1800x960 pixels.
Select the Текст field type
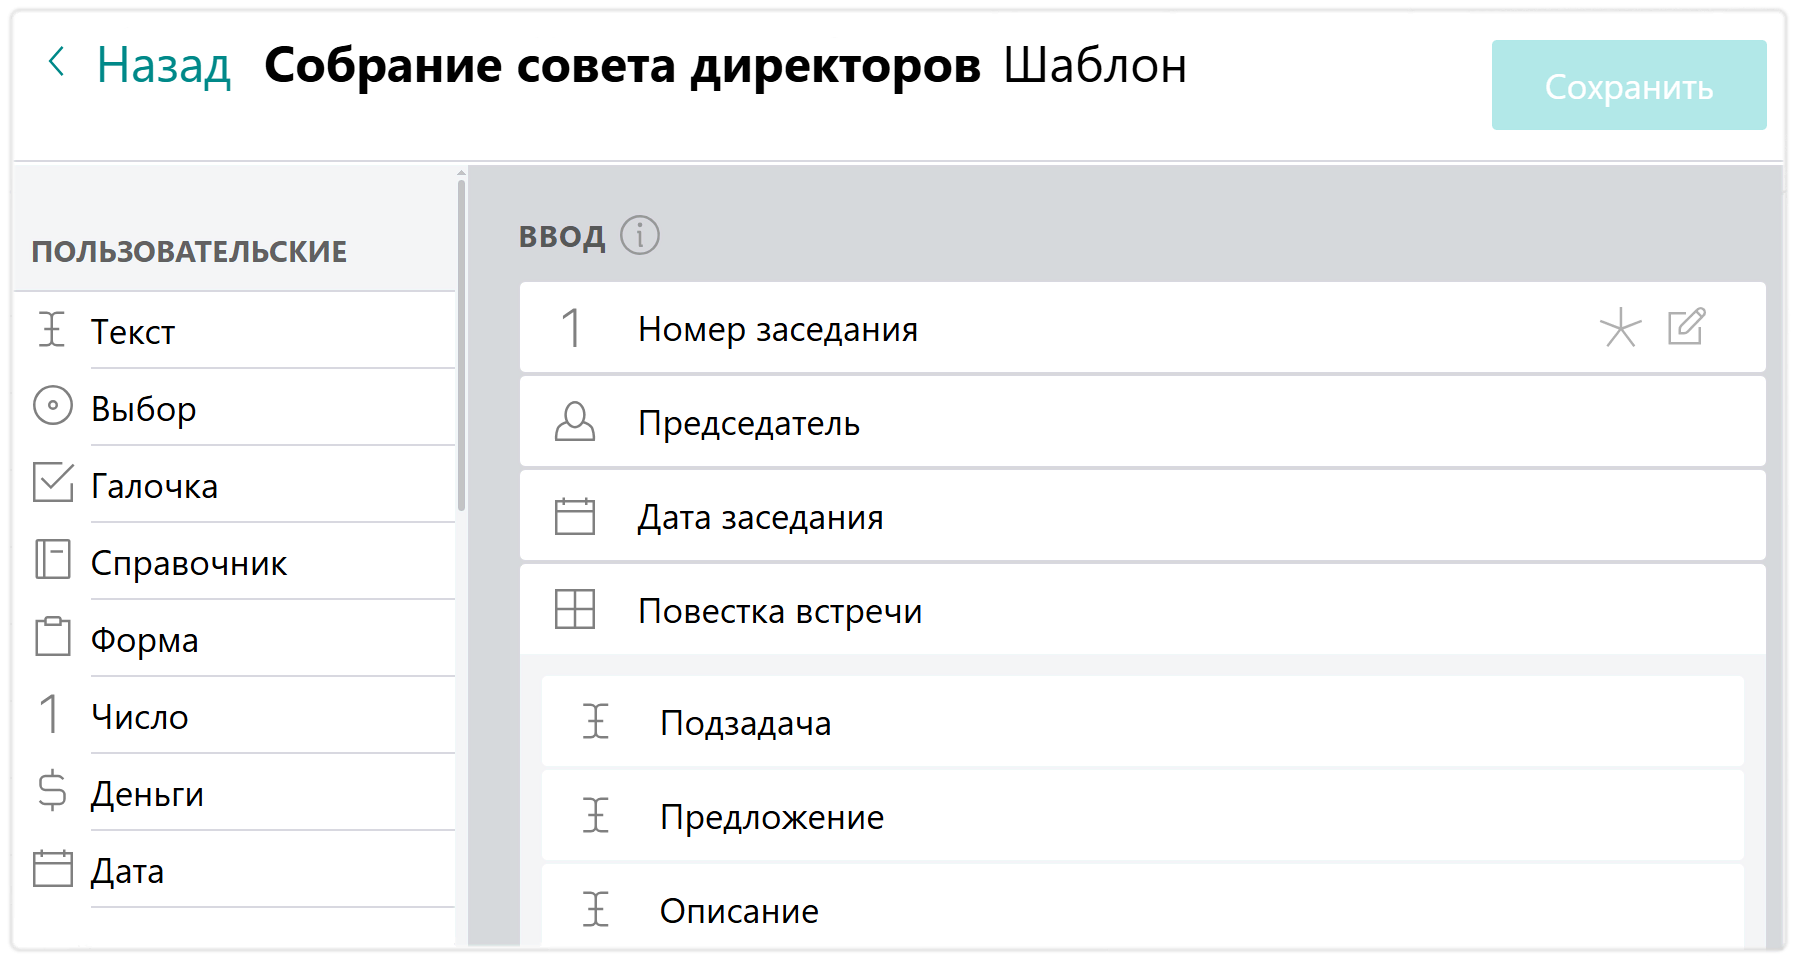click(133, 331)
